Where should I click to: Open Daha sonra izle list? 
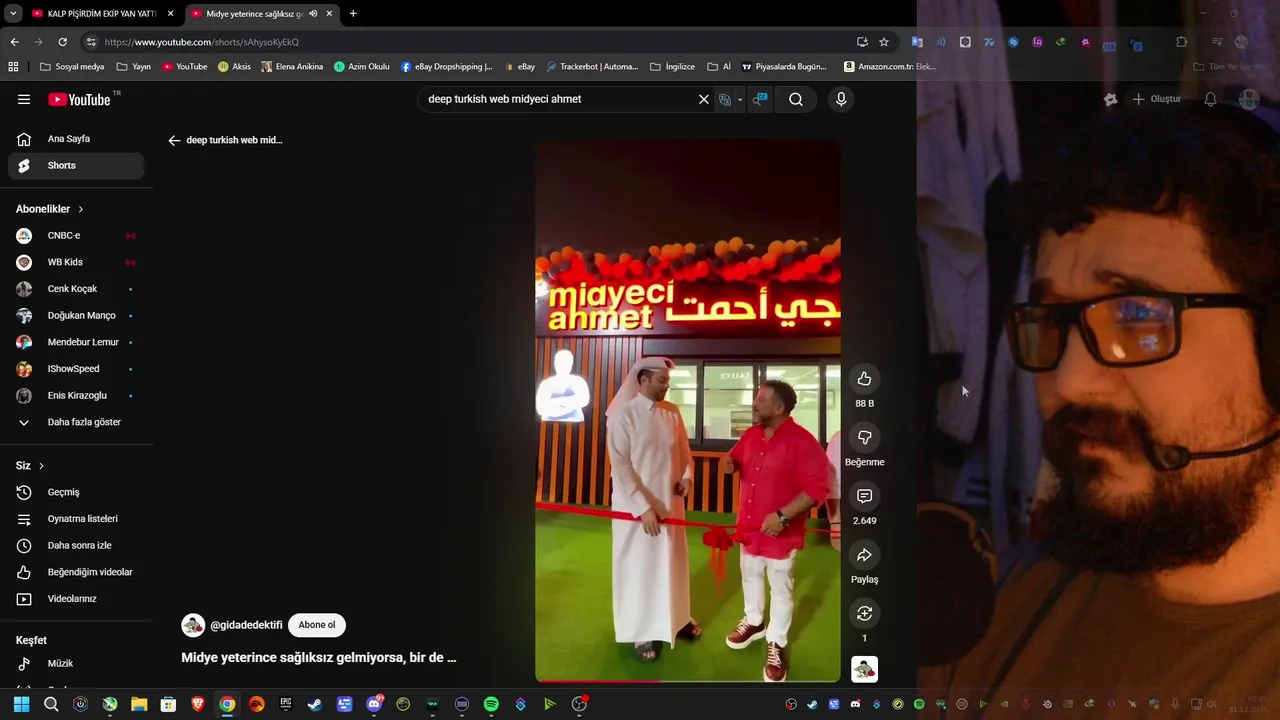(76, 545)
